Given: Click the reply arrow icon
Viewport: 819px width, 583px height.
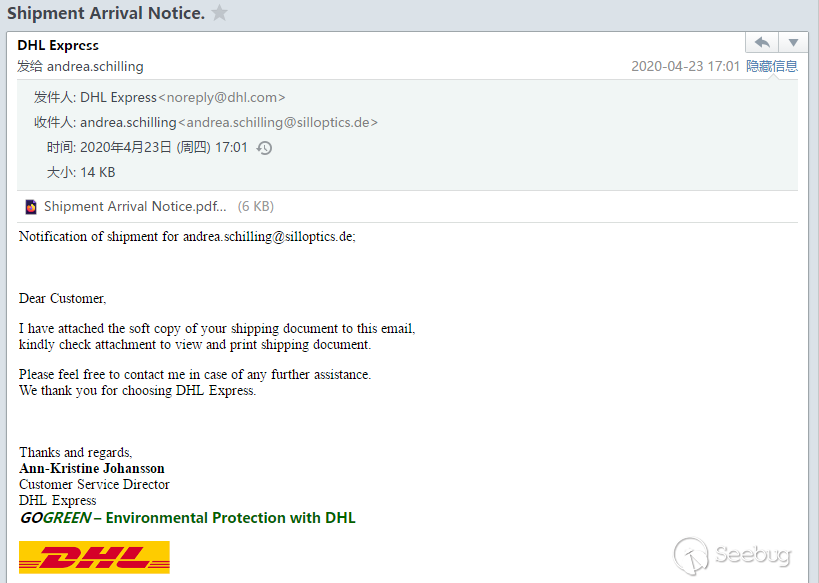Looking at the screenshot, I should pyautogui.click(x=762, y=42).
